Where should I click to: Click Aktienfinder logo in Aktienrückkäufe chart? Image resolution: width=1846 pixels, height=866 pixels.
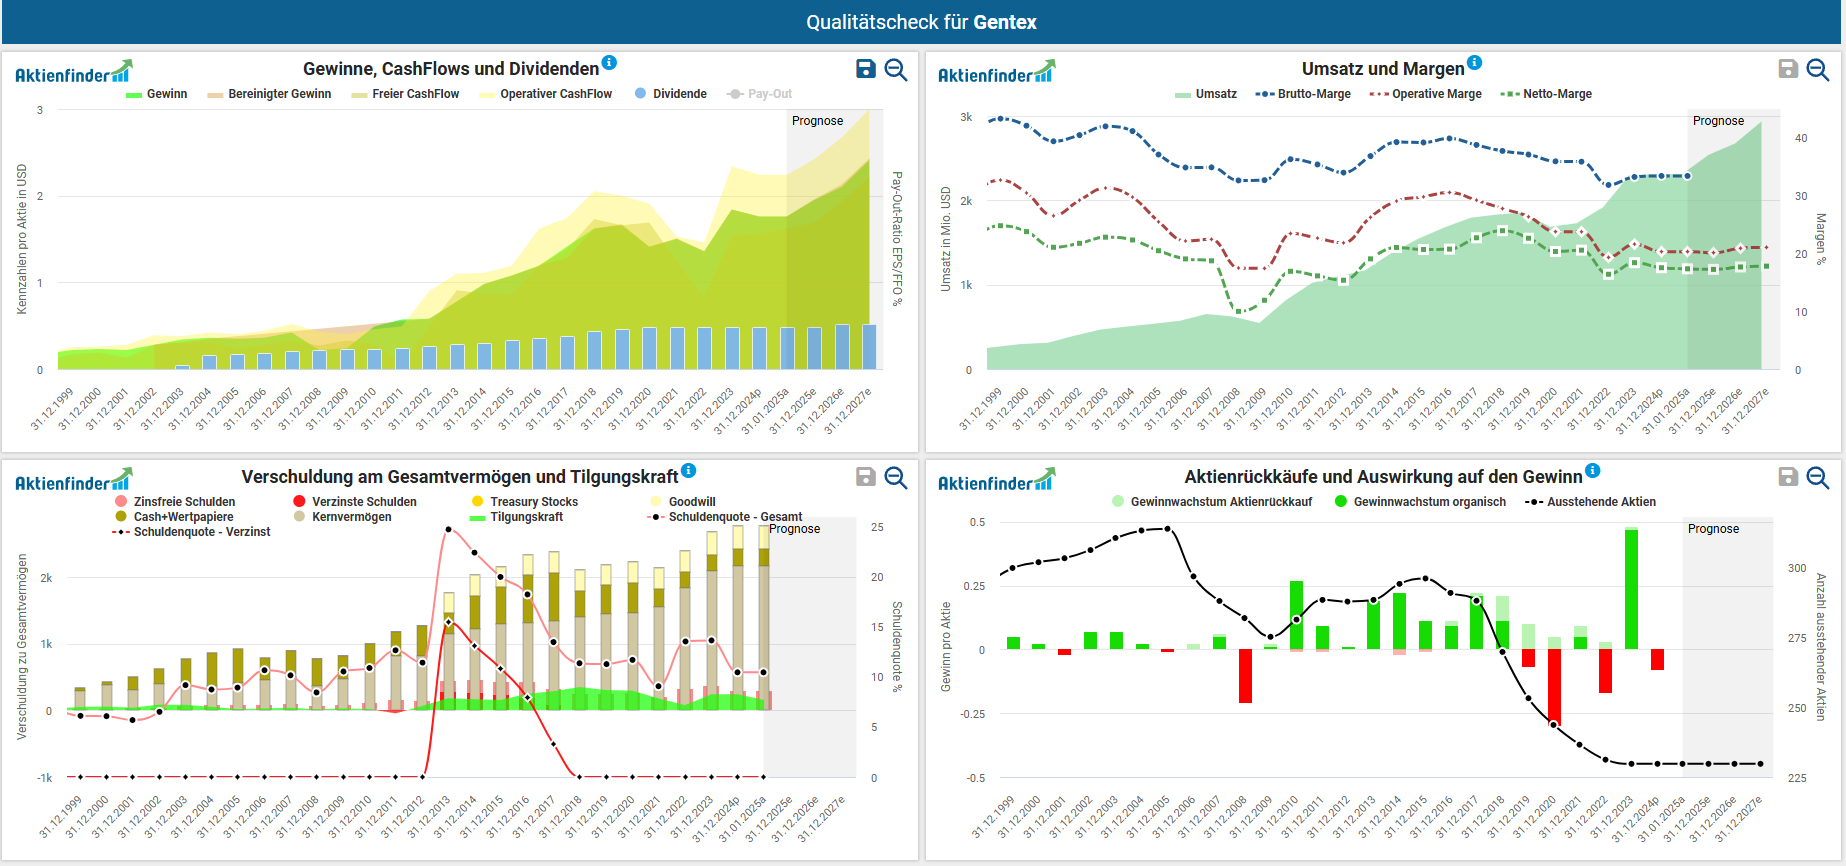[x=996, y=481]
